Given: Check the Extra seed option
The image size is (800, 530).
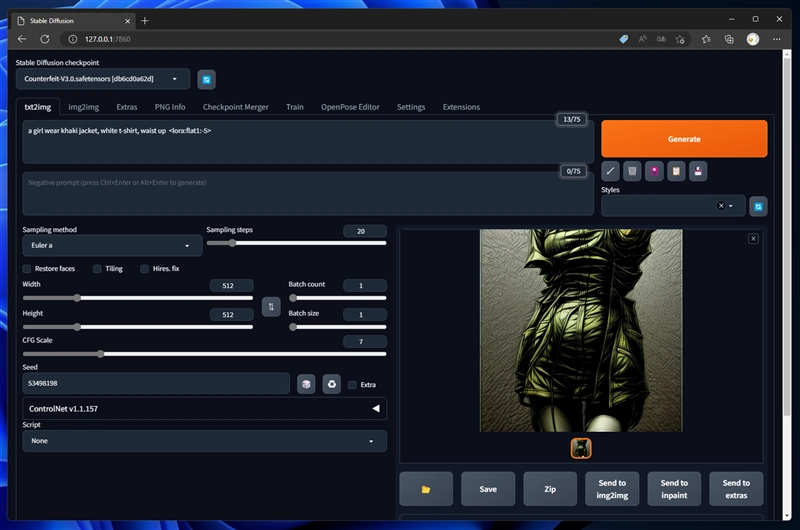Looking at the screenshot, I should pos(352,384).
